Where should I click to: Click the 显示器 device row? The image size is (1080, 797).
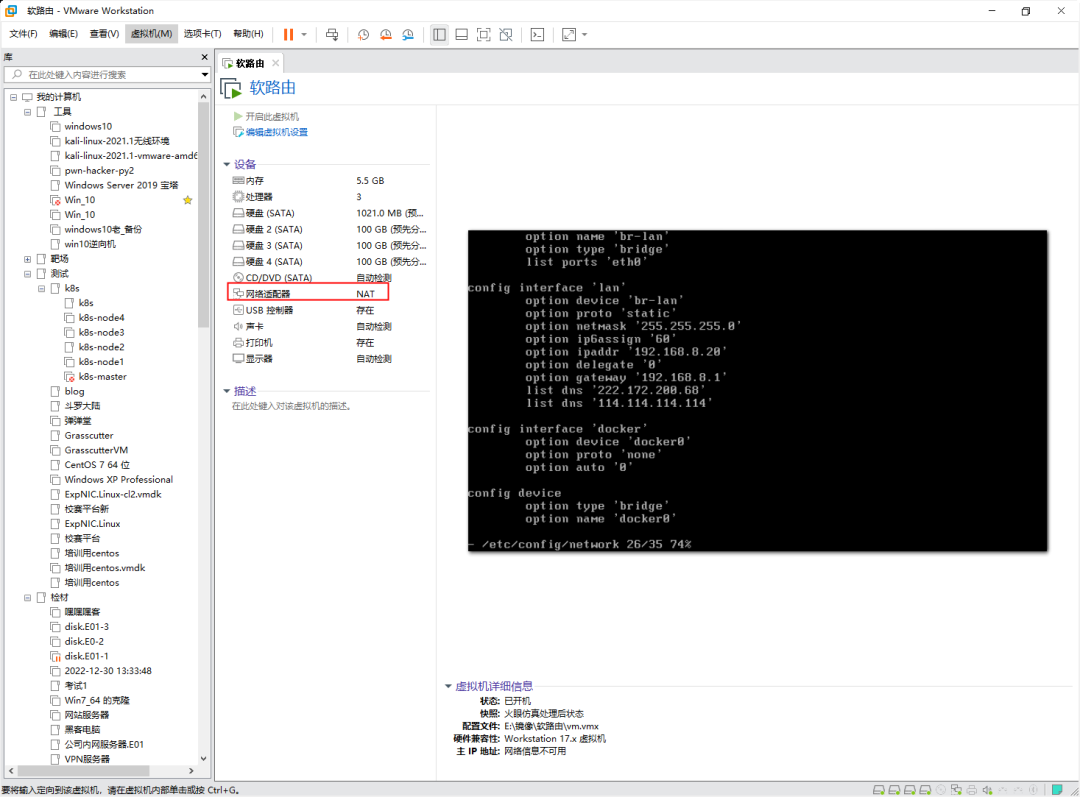pyautogui.click(x=329, y=359)
